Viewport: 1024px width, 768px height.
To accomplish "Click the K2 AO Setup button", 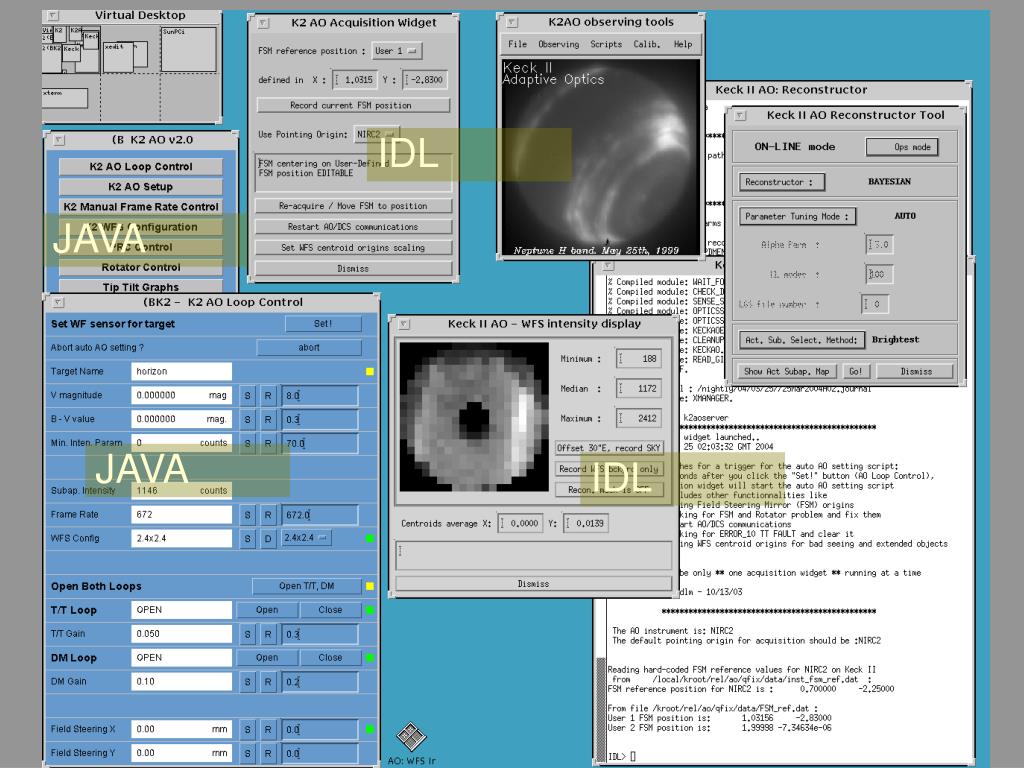I will [140, 187].
